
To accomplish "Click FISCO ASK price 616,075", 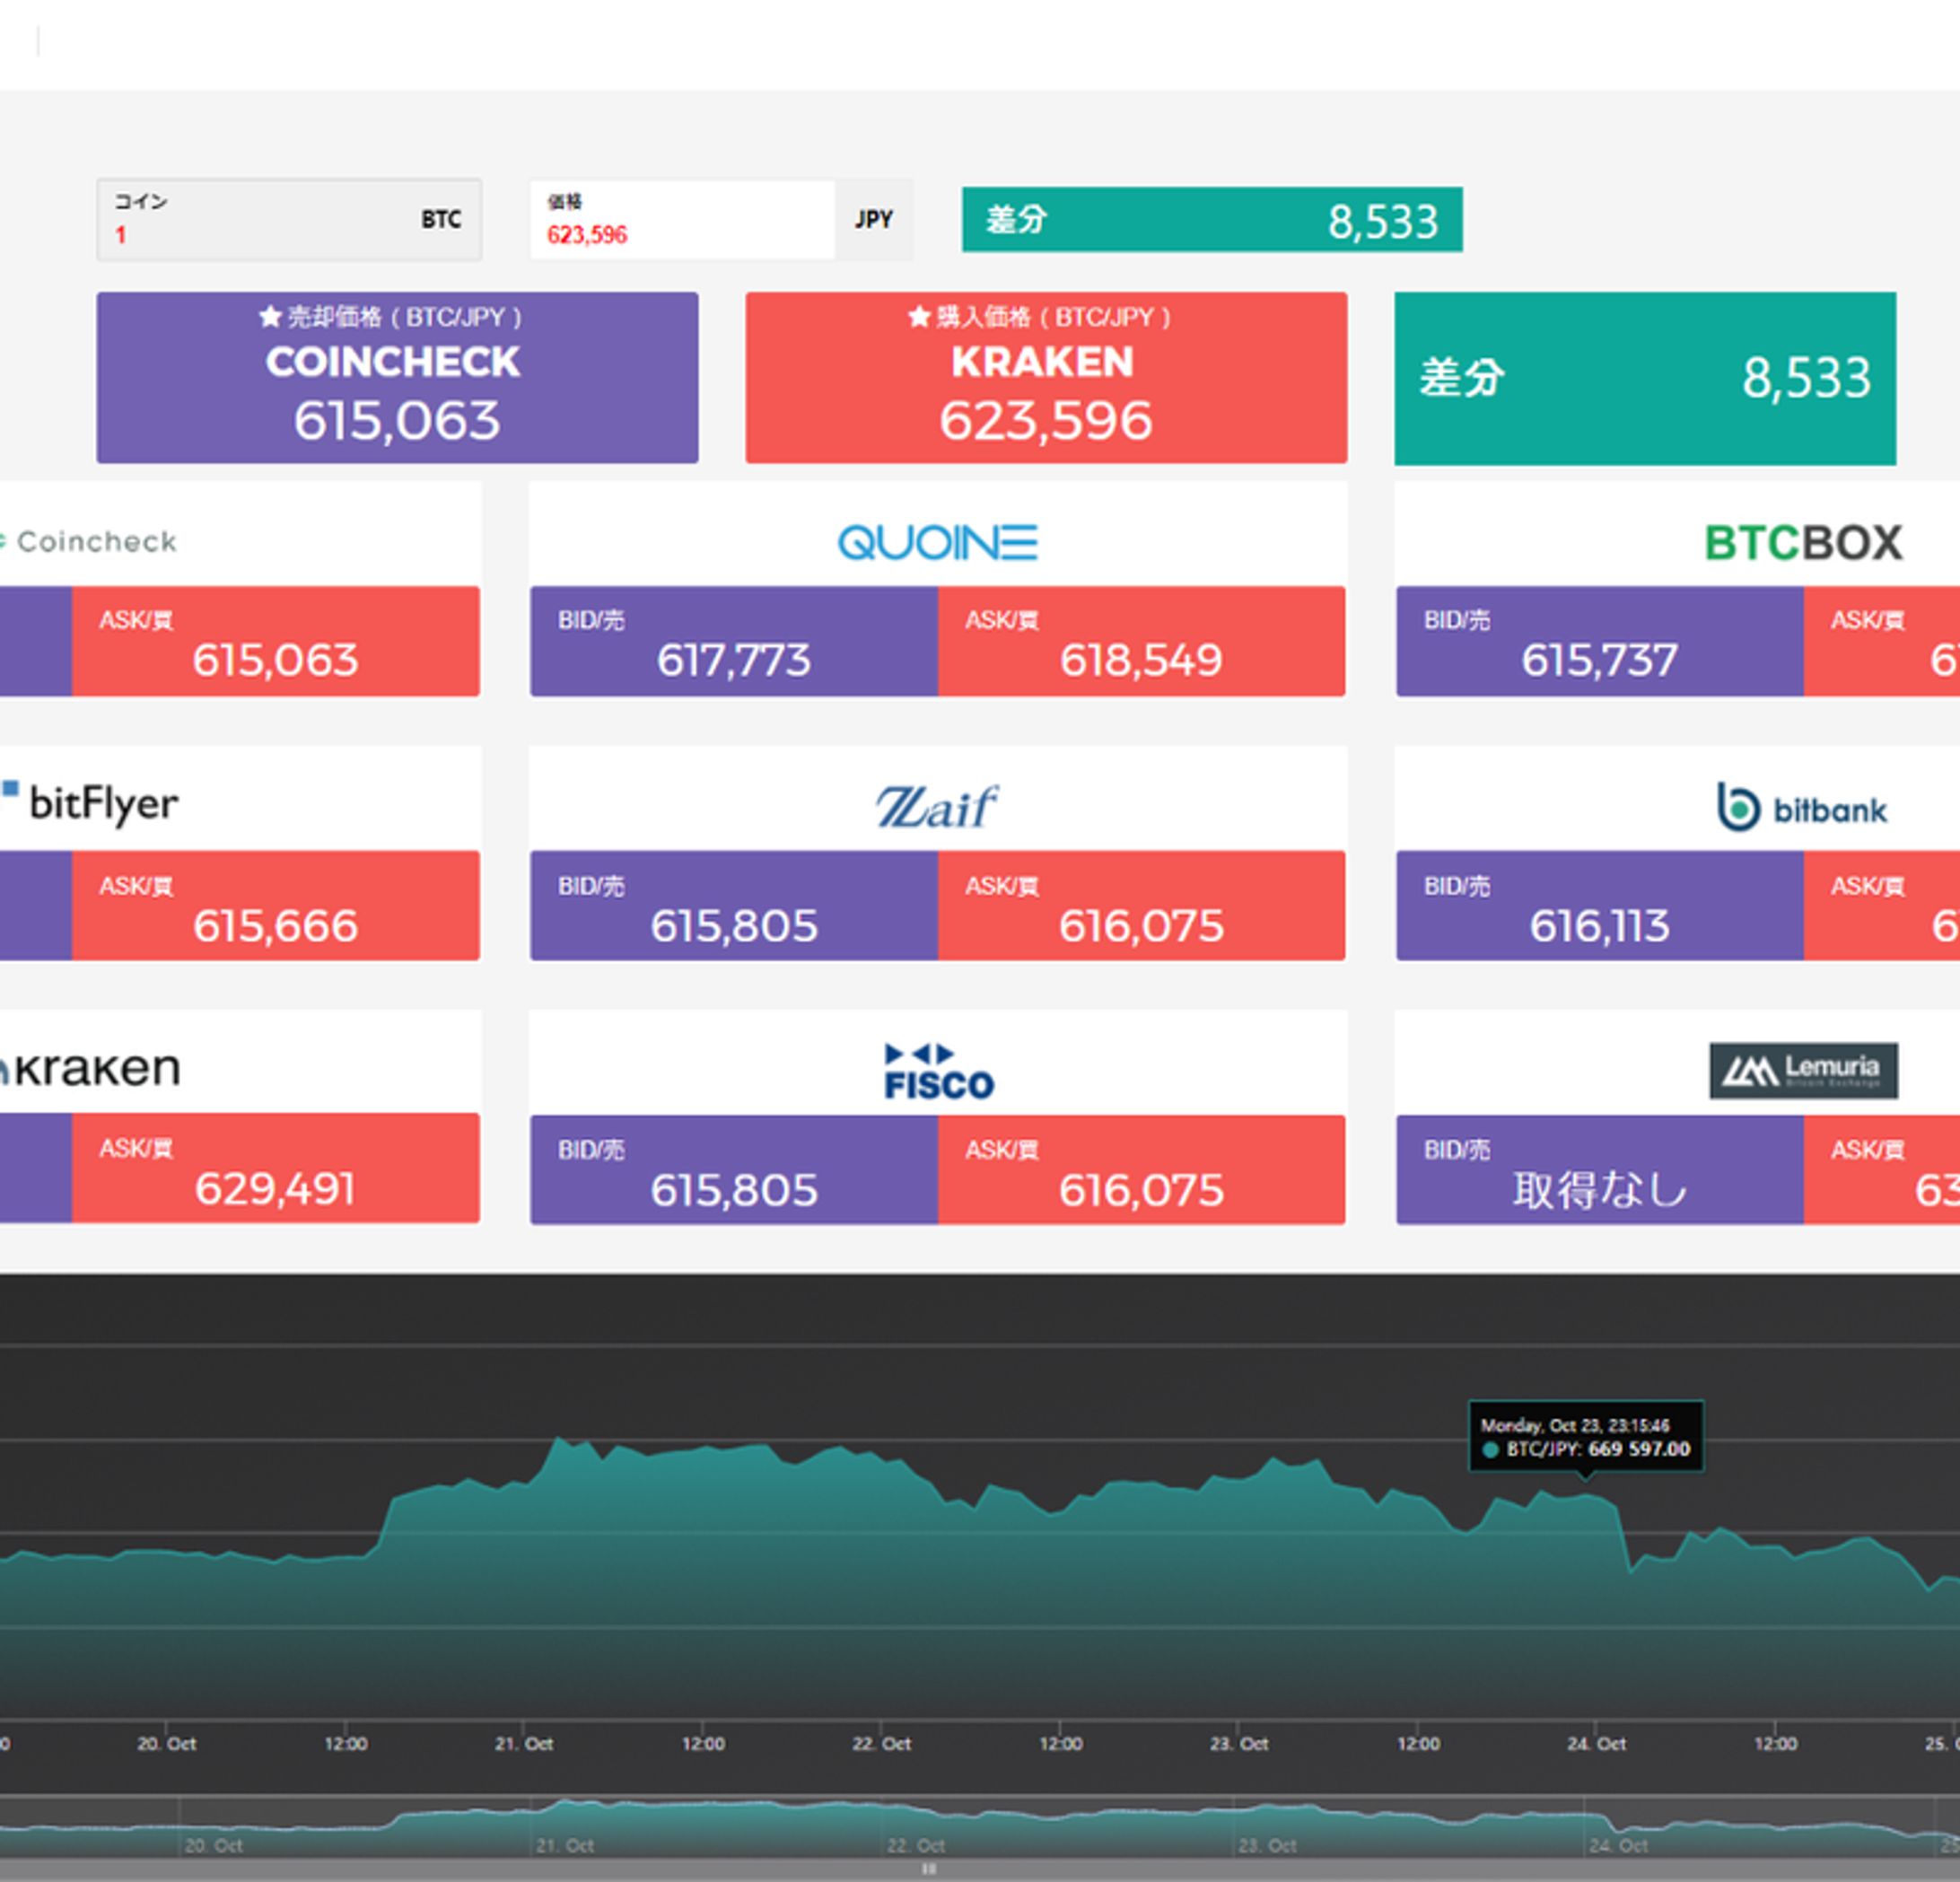I will [1141, 1170].
